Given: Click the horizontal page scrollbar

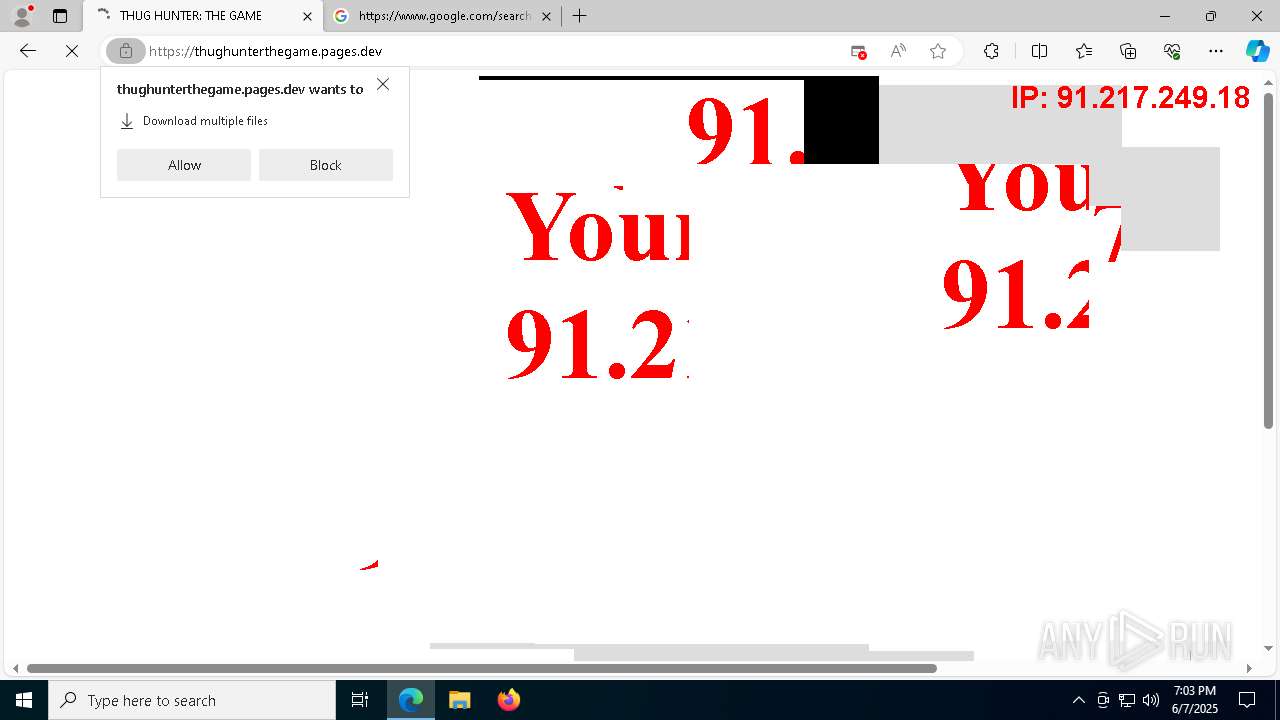Looking at the screenshot, I should point(482,668).
